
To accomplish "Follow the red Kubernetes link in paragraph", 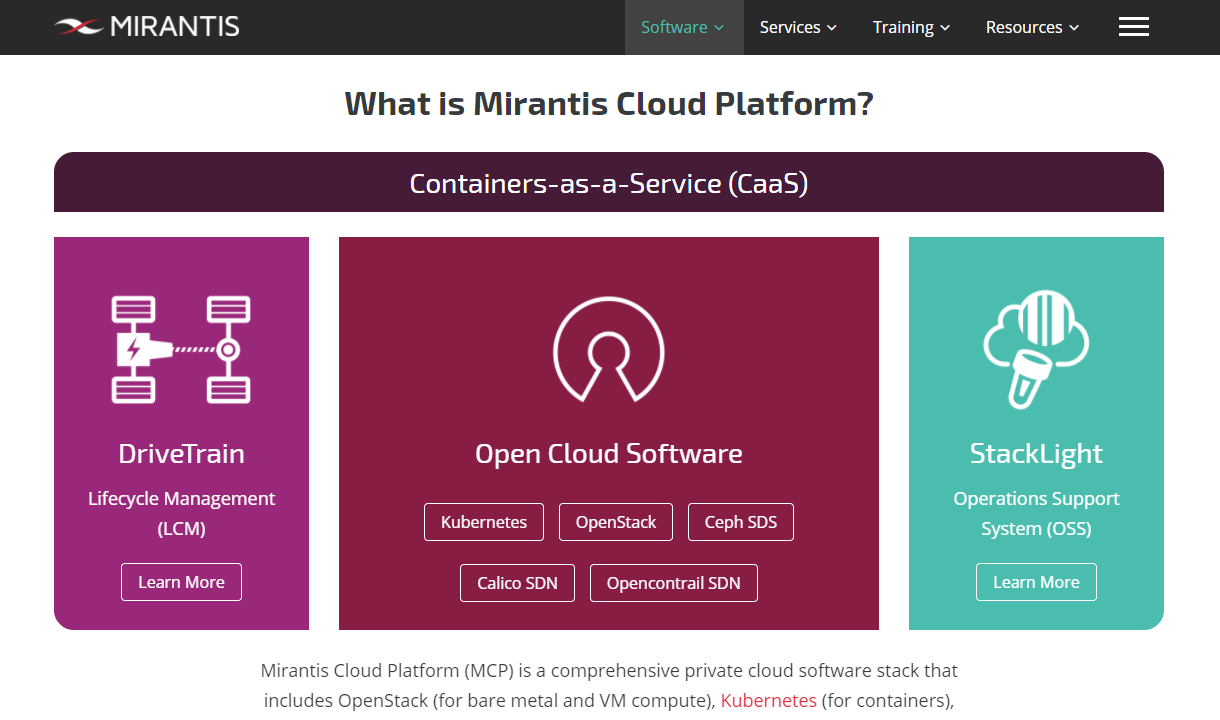I will click(x=769, y=701).
